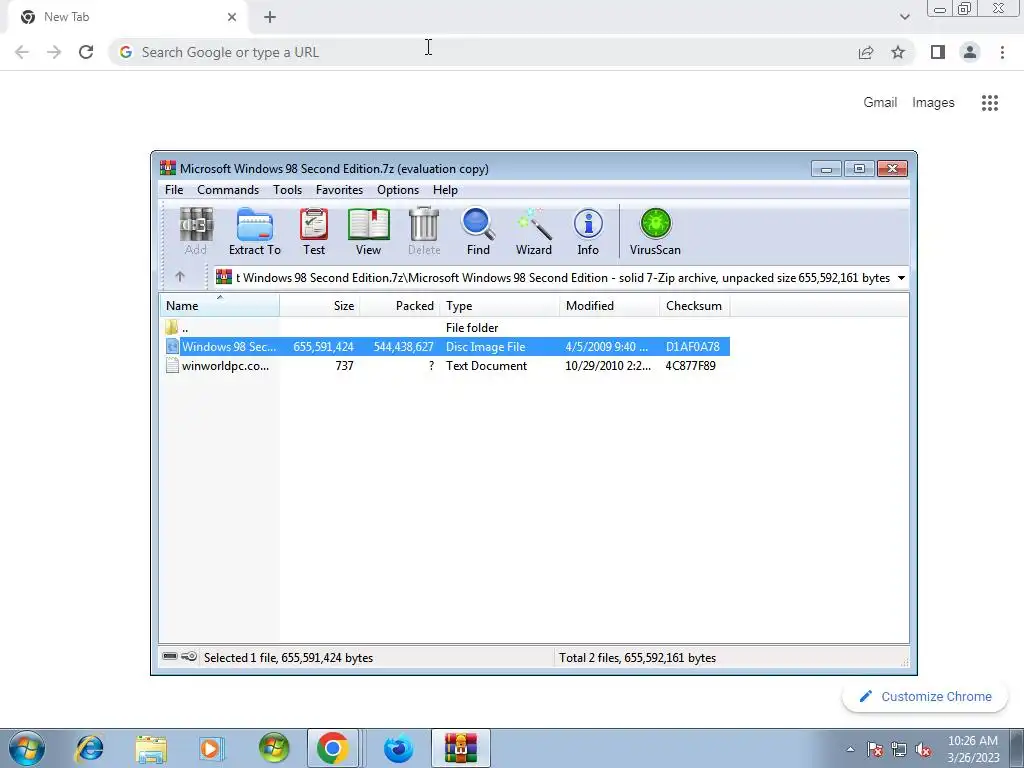Open Chrome side panel icon
The height and width of the screenshot is (768, 1024).
(x=938, y=52)
